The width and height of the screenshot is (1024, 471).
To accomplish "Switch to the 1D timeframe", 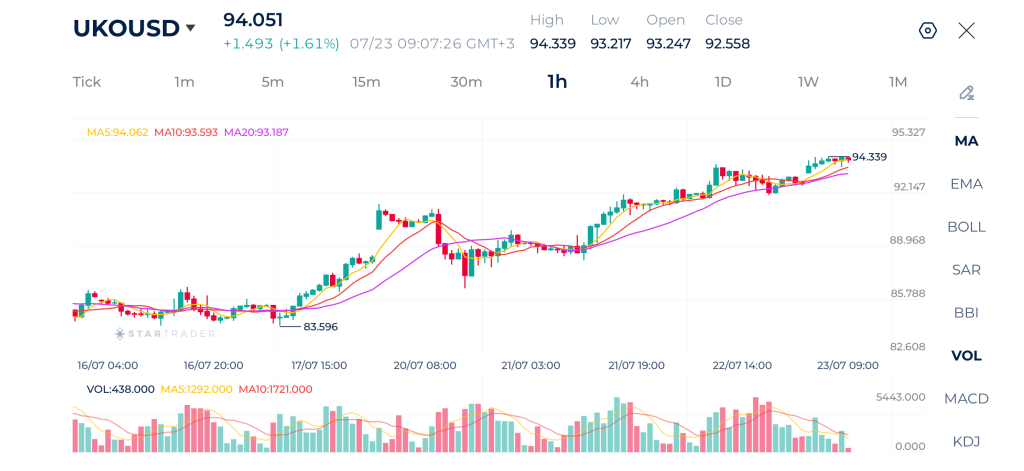I will 723,82.
